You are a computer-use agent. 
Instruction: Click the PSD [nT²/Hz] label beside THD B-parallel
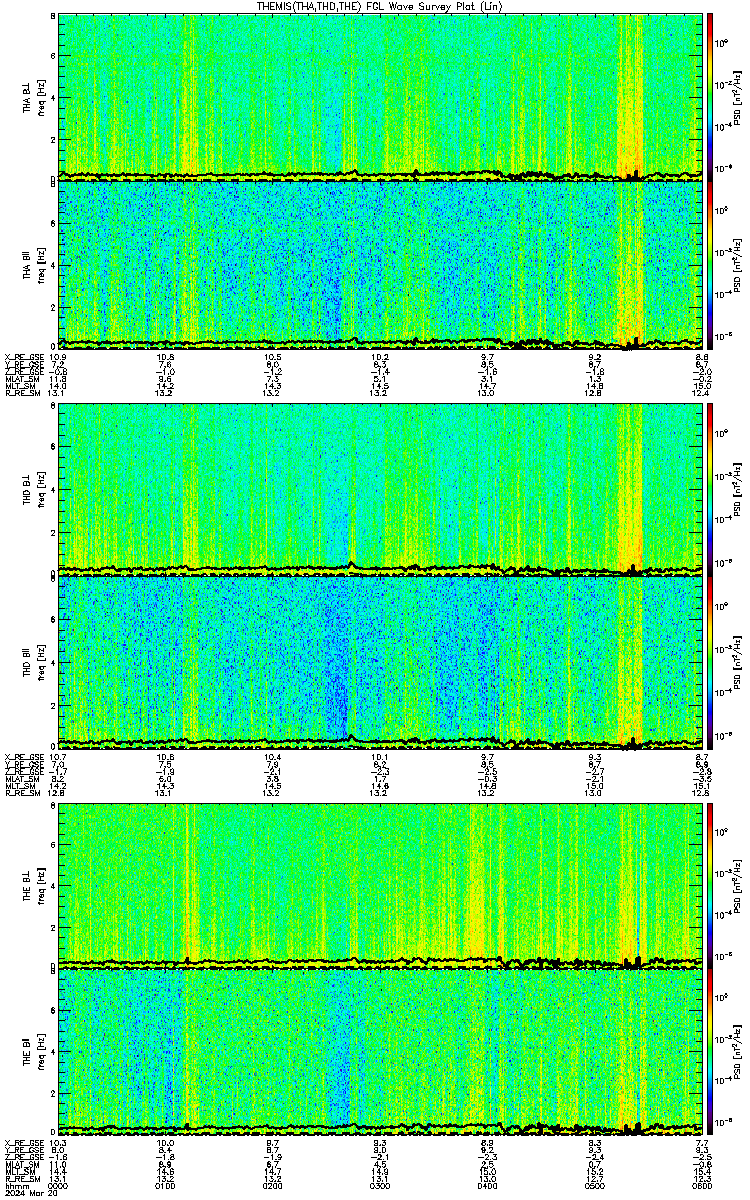pos(738,662)
